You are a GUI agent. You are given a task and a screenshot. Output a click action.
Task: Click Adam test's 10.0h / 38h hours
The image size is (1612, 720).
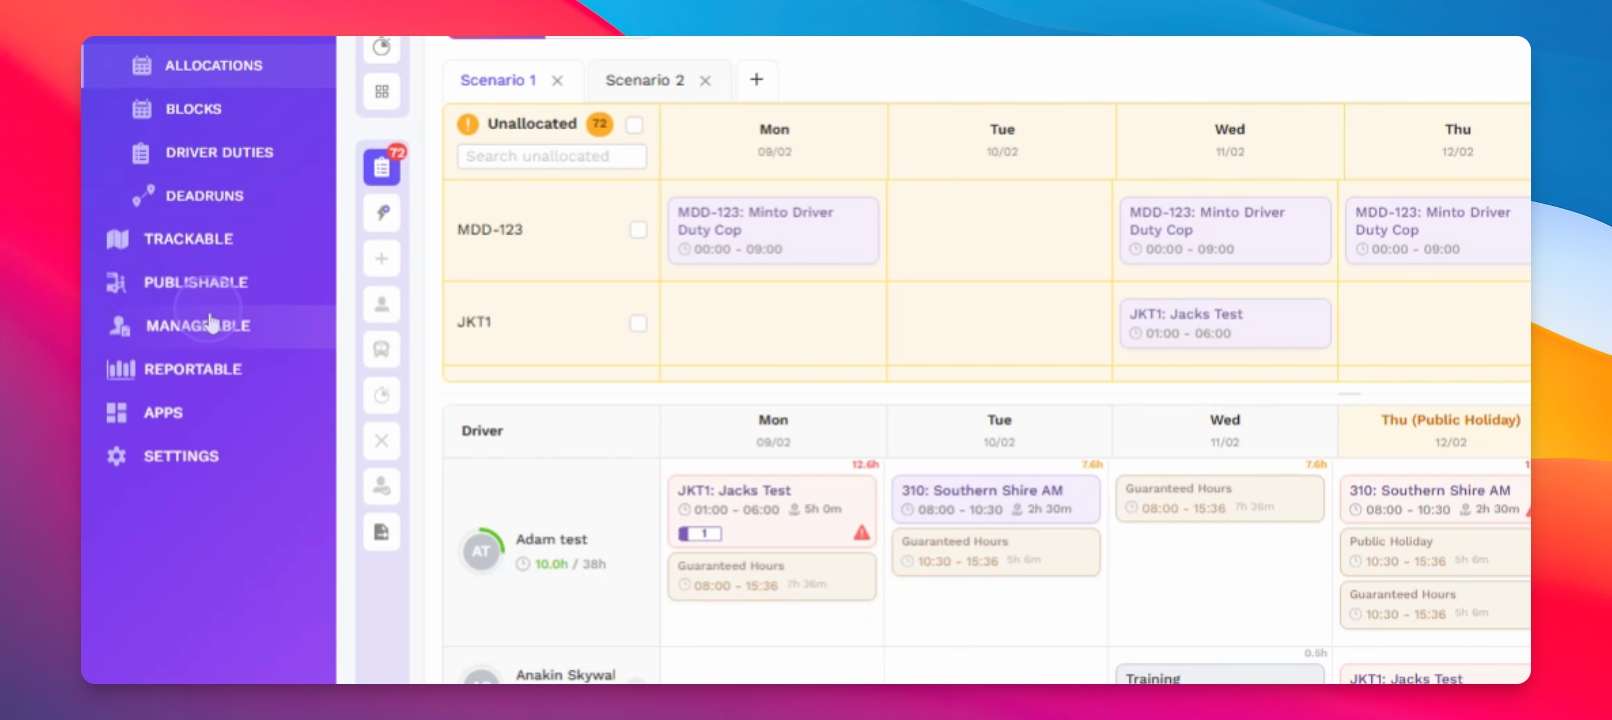pyautogui.click(x=561, y=564)
